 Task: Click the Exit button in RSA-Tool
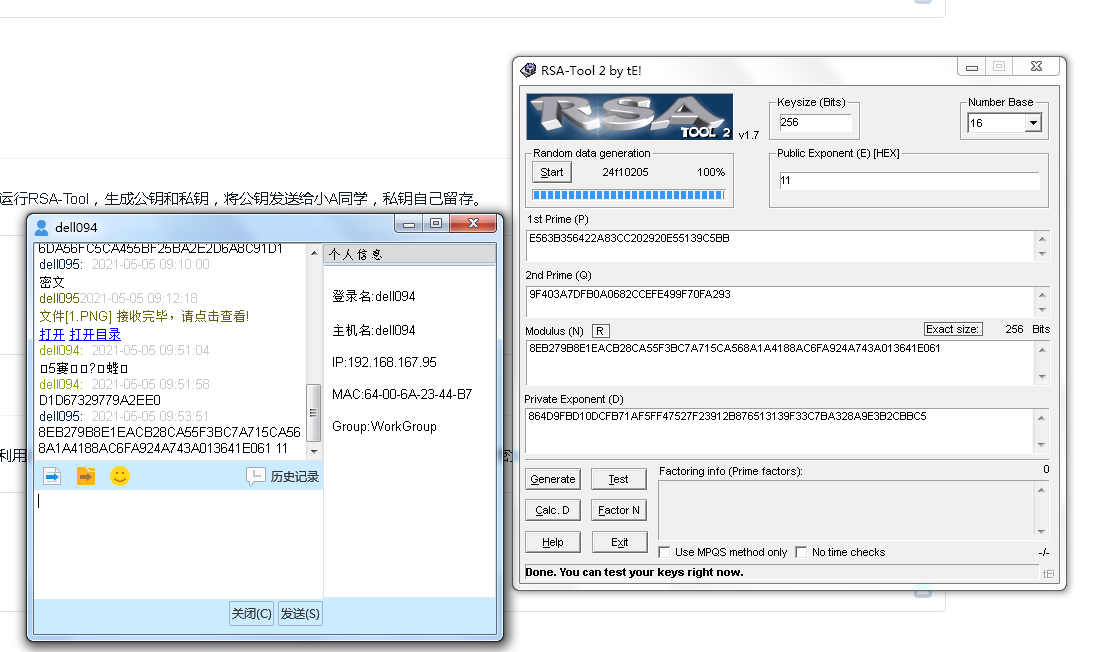tap(618, 542)
